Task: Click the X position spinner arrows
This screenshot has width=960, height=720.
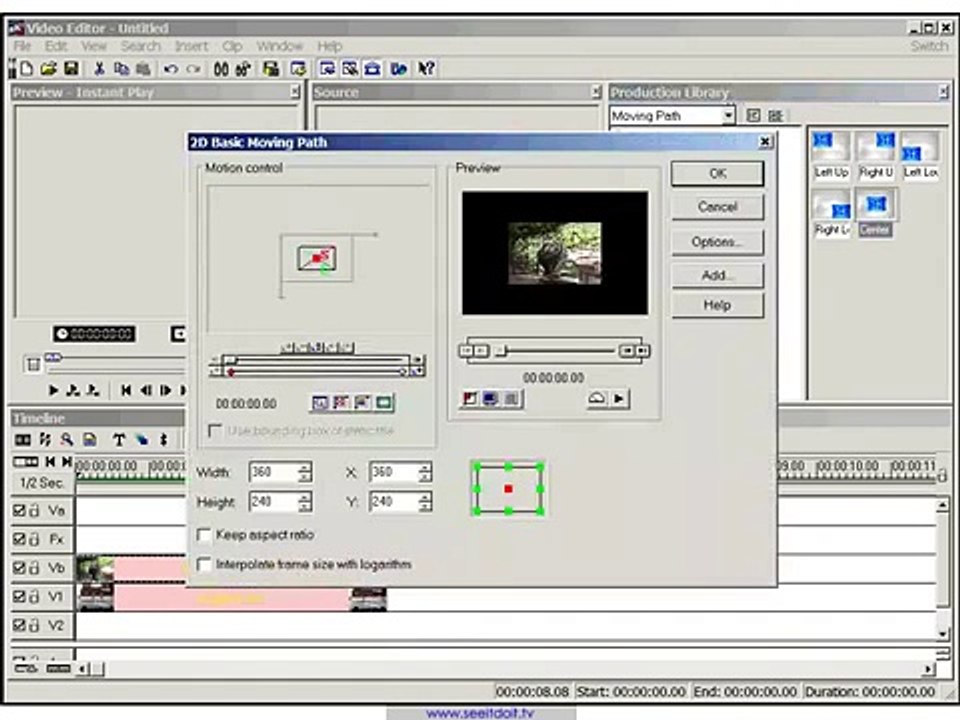Action: pyautogui.click(x=424, y=471)
